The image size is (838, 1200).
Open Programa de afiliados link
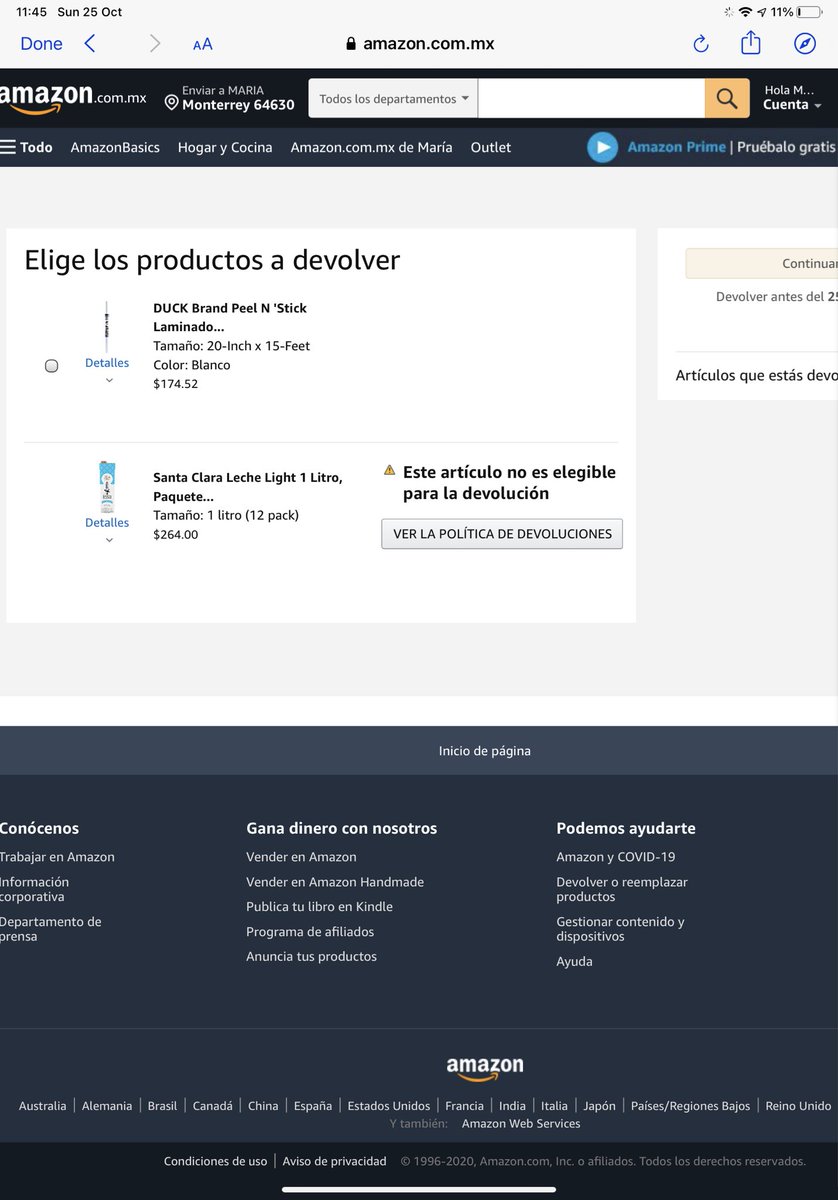tap(310, 932)
